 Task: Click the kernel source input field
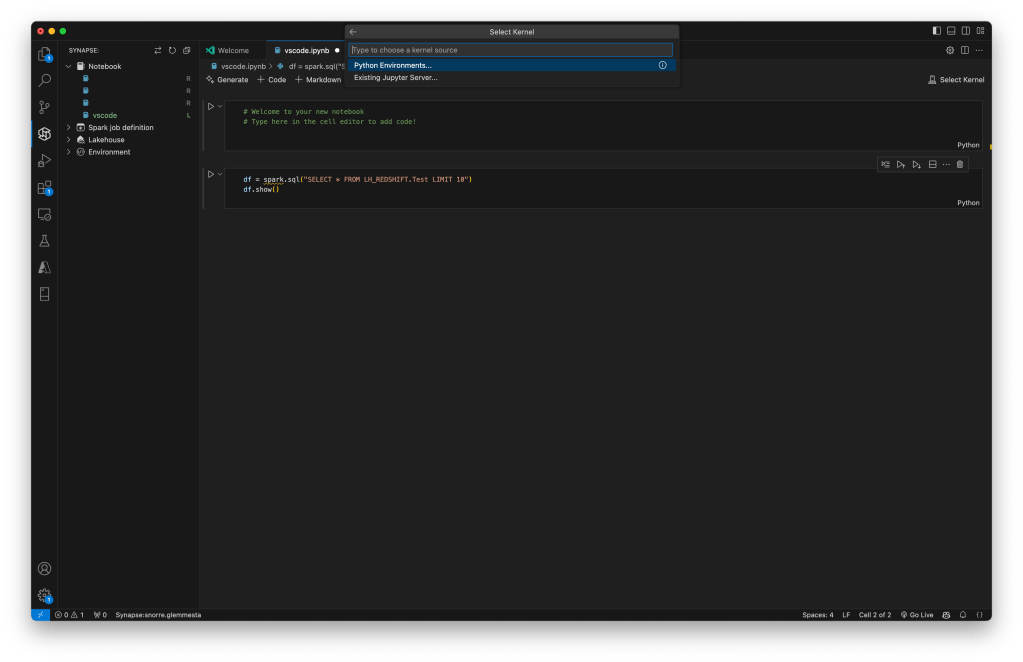click(x=511, y=50)
